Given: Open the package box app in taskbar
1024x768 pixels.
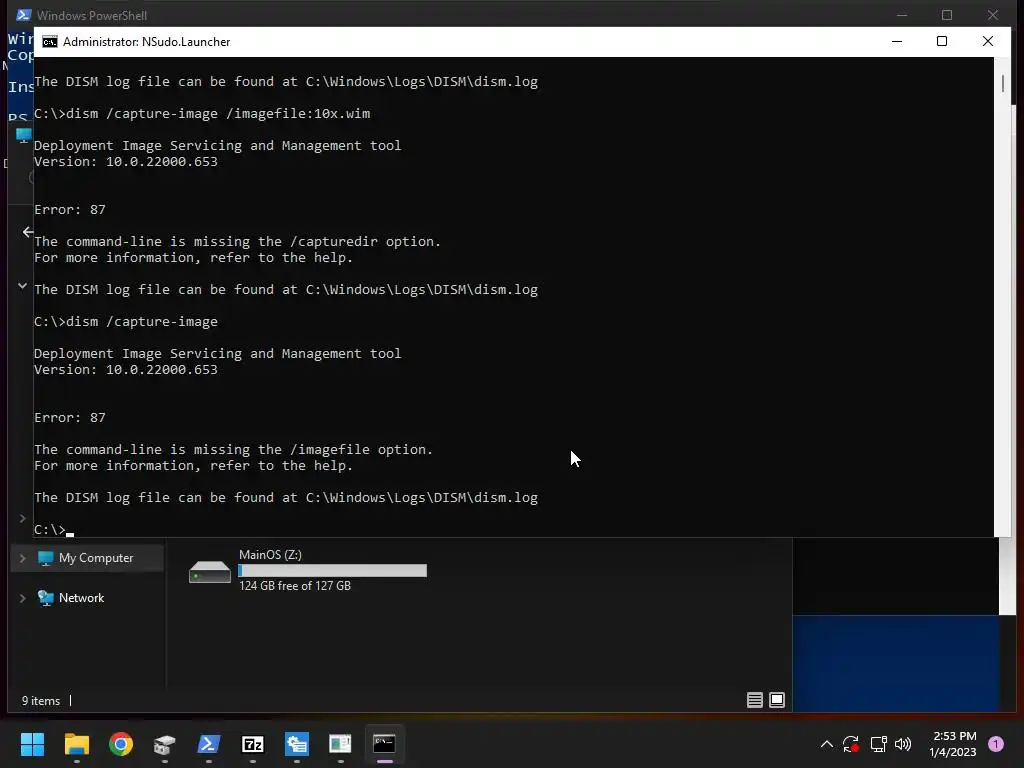Looking at the screenshot, I should [x=165, y=744].
